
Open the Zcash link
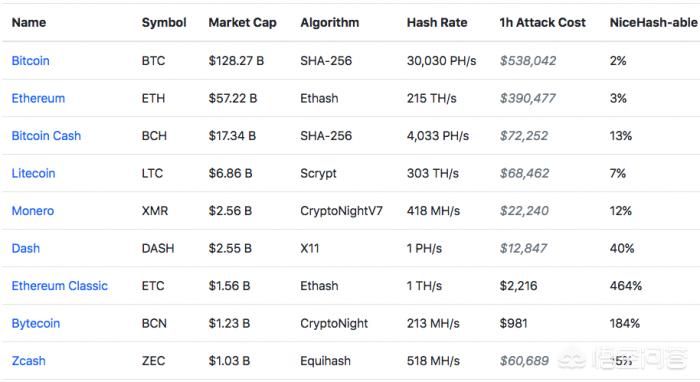pyautogui.click(x=29, y=361)
